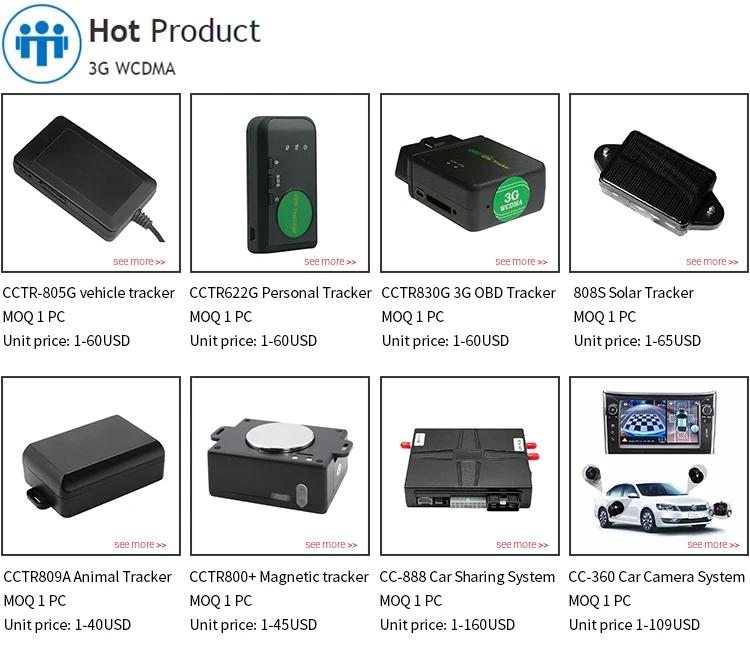Open the CCTR800+ Magnetic tracker photo
Viewport: 750px width, 662px height.
[280, 466]
